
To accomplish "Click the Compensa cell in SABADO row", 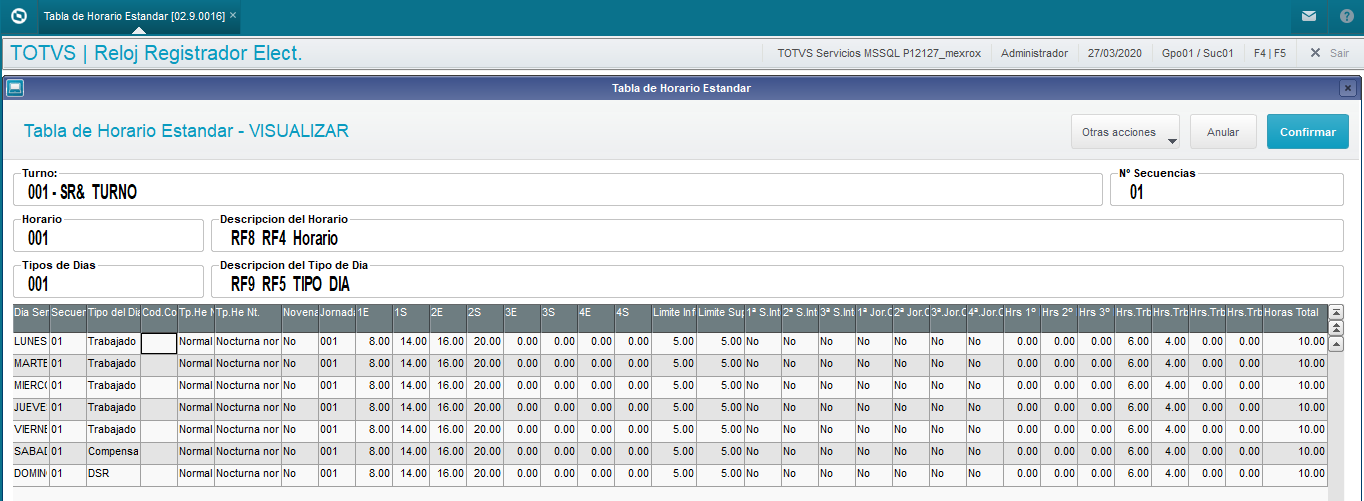I will click(113, 451).
